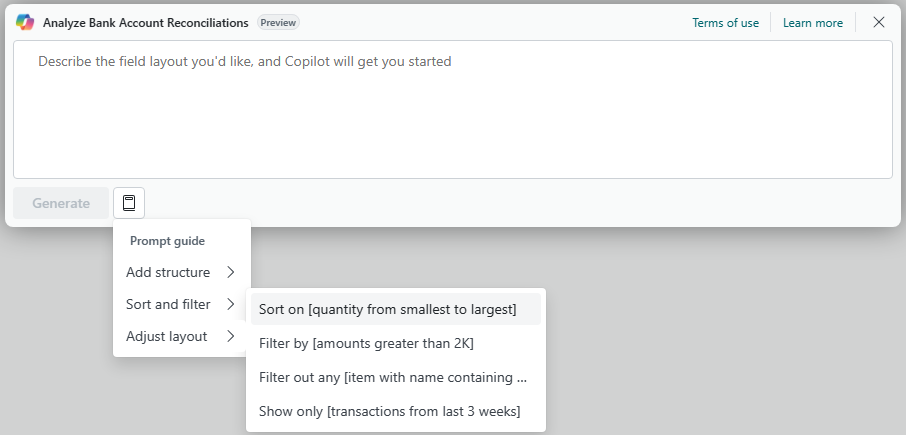Click the Copilot logo icon
906x435 pixels.
coord(25,23)
